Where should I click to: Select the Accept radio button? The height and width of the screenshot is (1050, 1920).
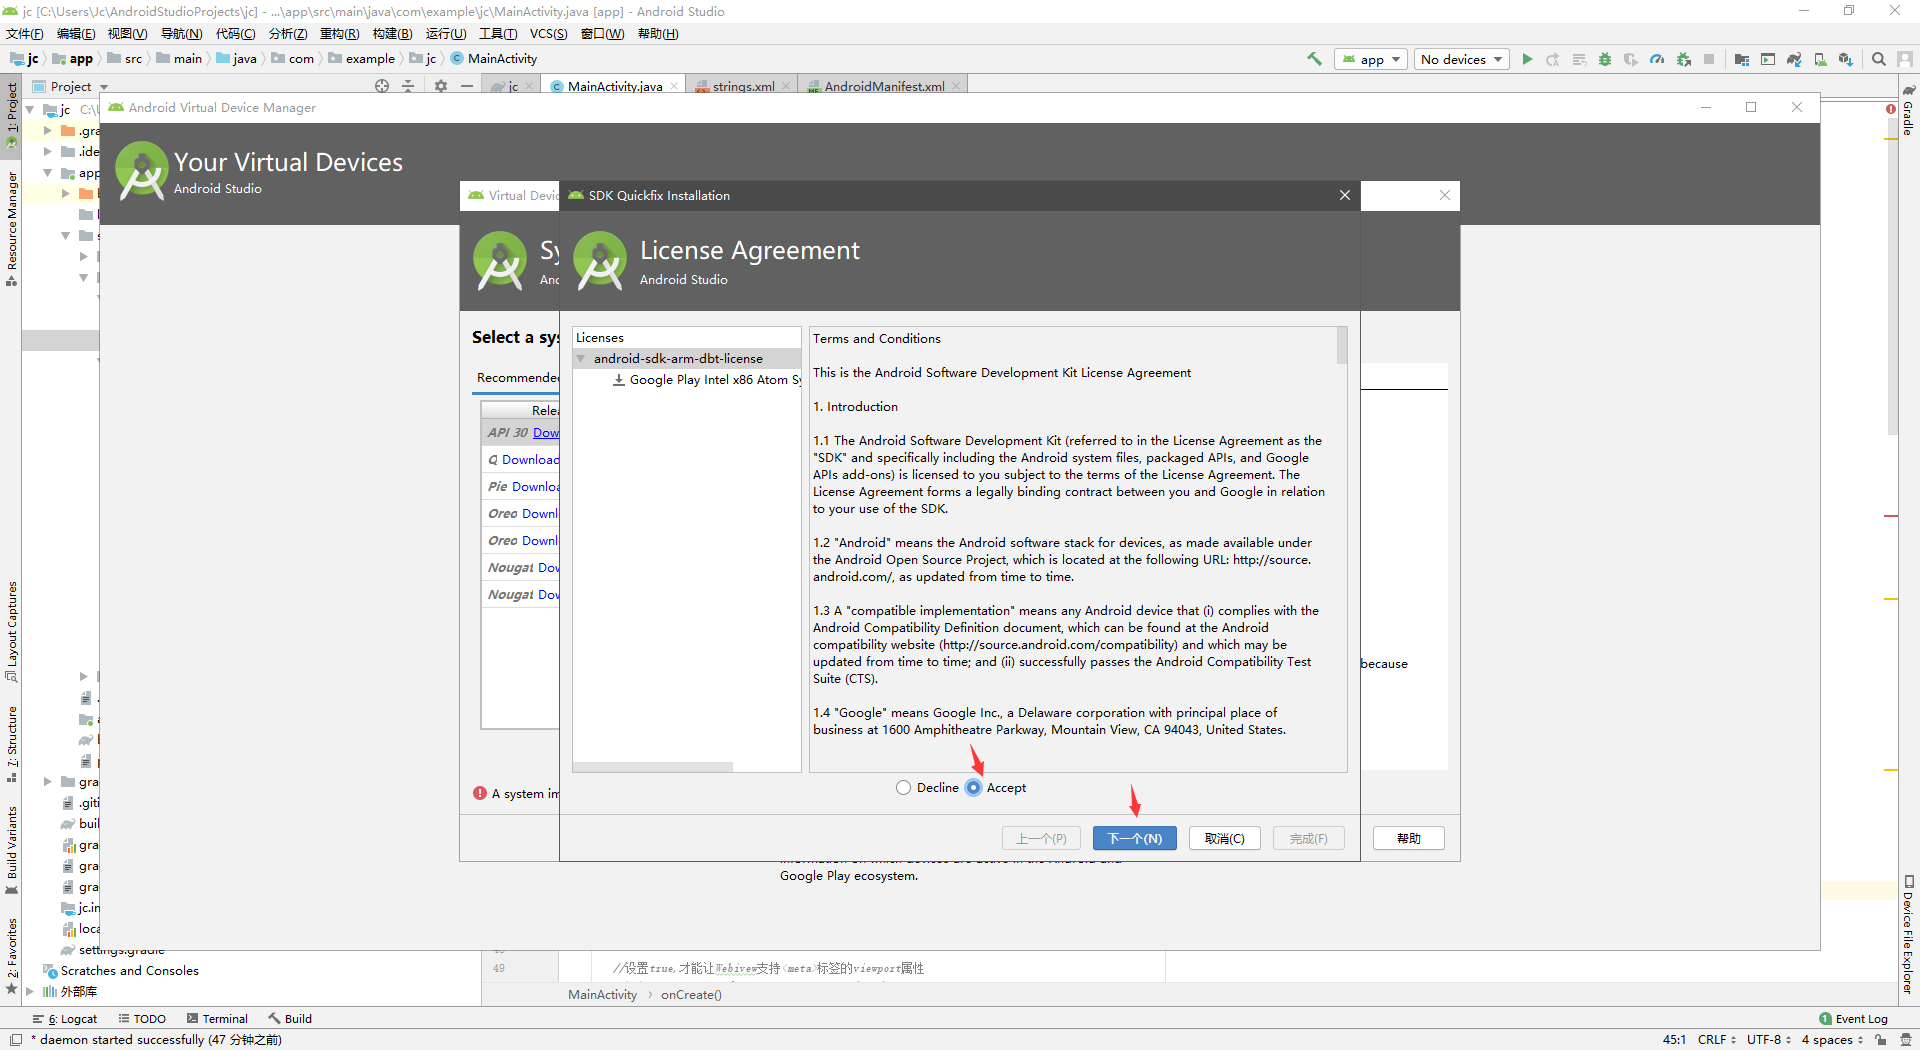coord(974,788)
